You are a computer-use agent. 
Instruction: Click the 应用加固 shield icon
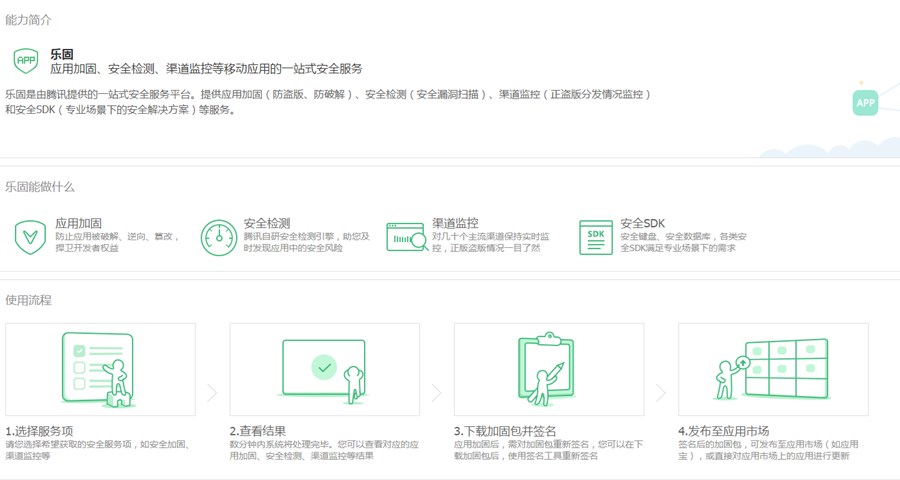click(x=30, y=237)
